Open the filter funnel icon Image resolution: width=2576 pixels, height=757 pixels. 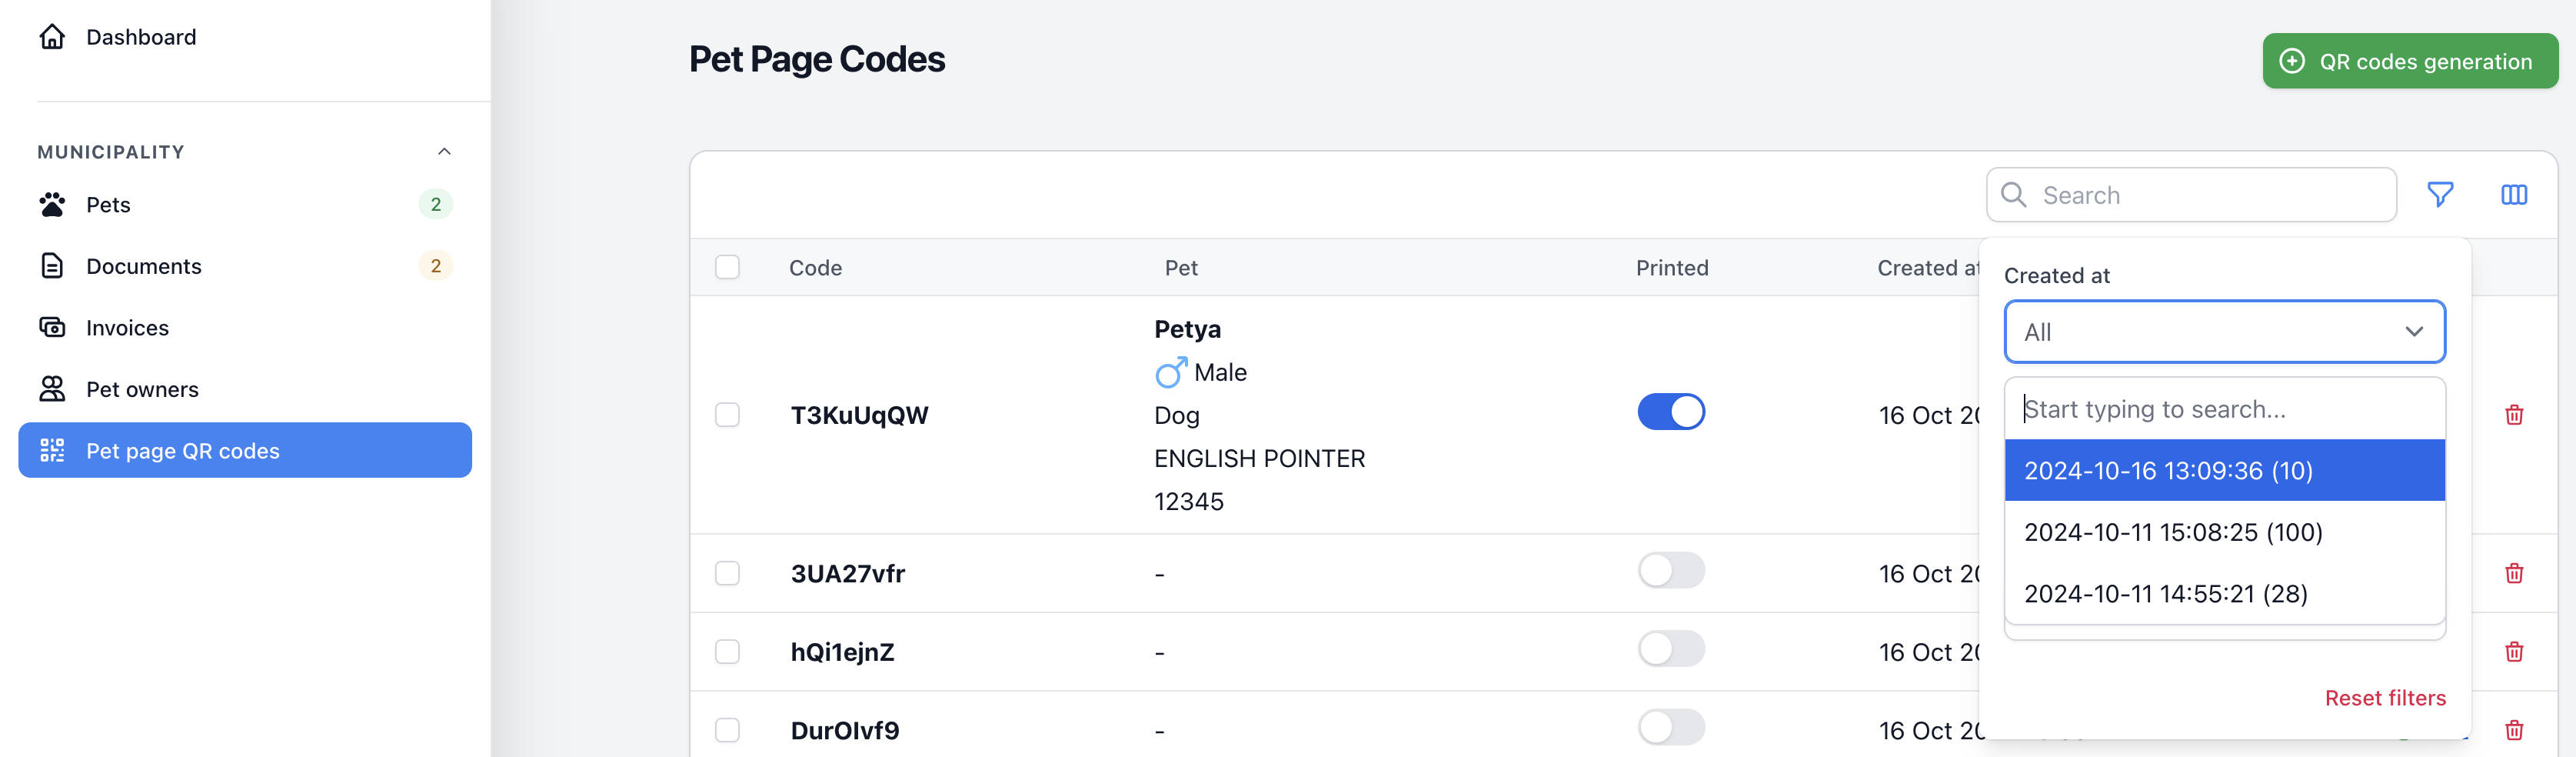click(x=2440, y=194)
